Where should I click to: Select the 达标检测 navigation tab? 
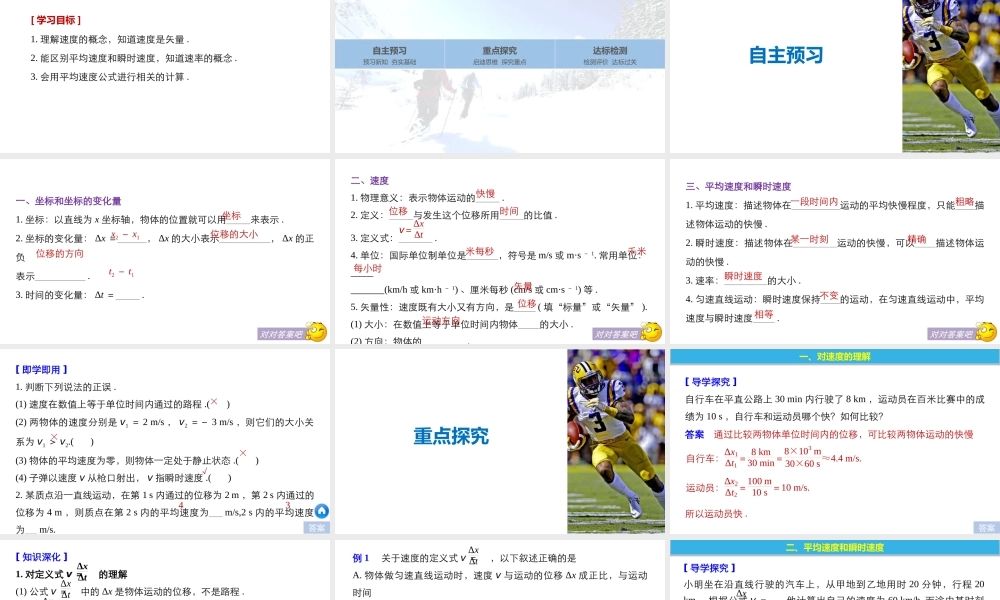coord(609,54)
